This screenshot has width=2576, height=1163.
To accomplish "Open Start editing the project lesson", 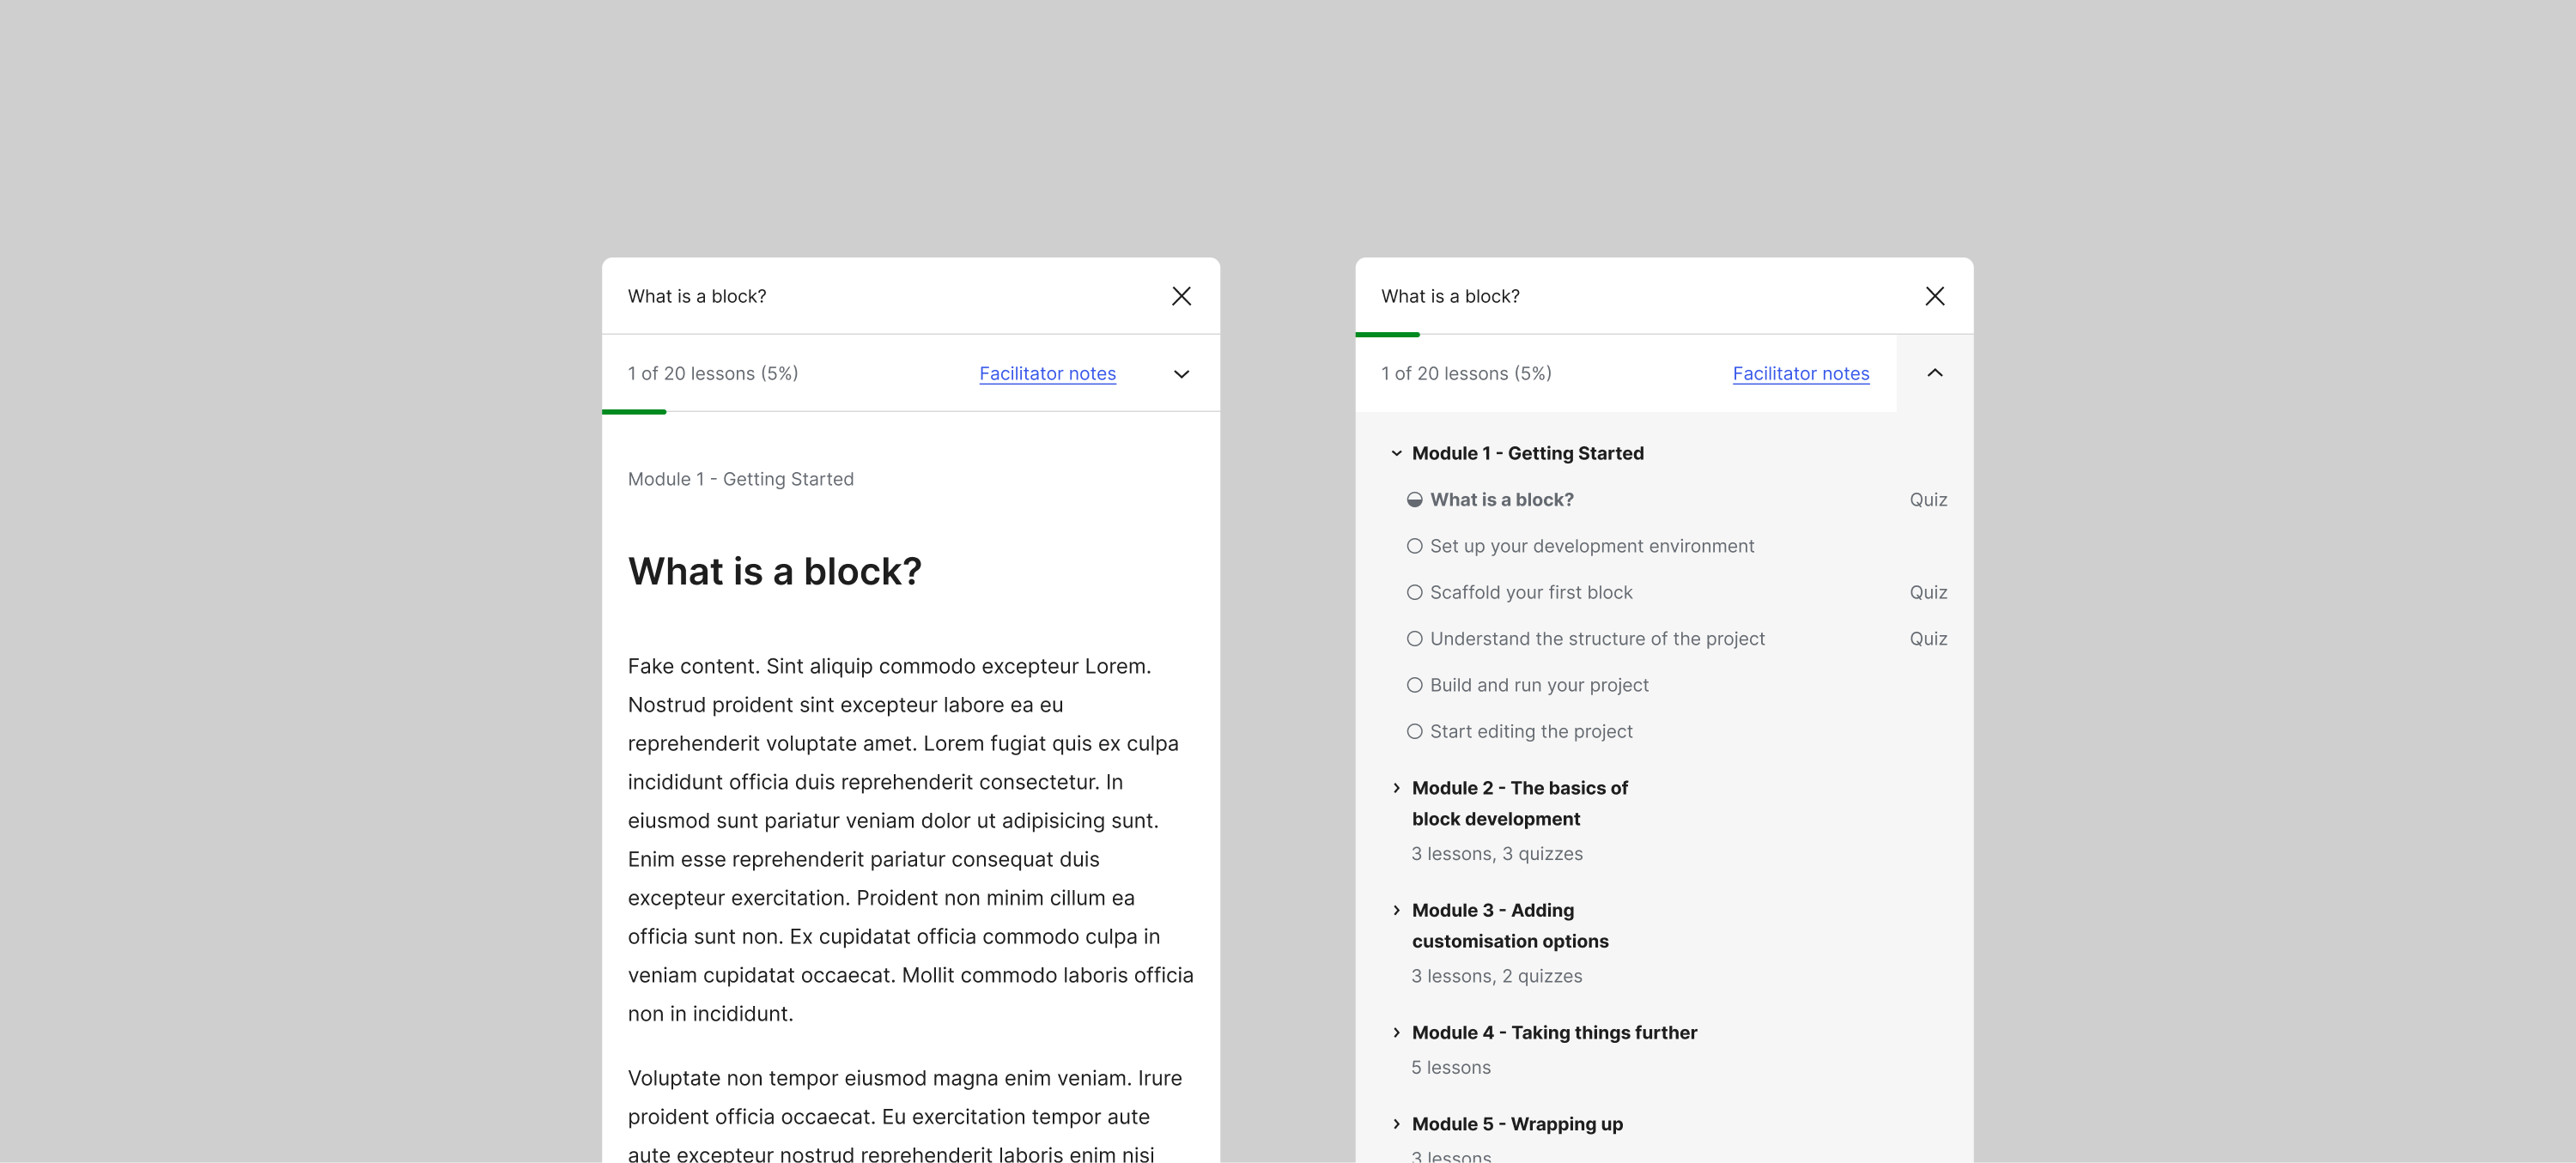I will tap(1531, 731).
